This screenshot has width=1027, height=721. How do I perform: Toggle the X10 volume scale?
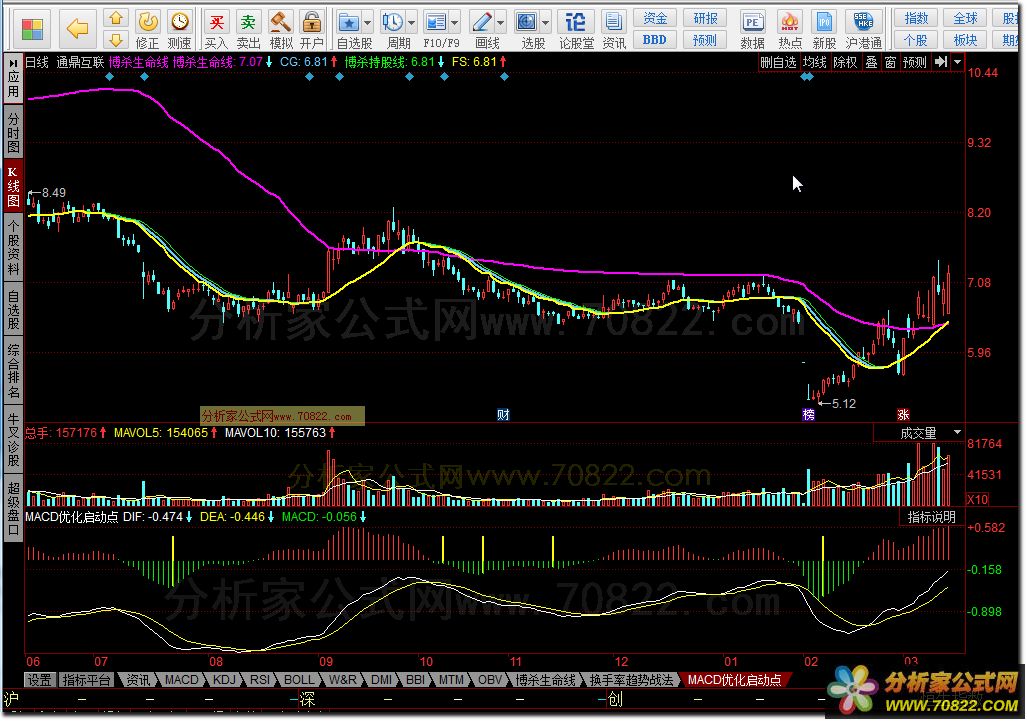coord(977,499)
